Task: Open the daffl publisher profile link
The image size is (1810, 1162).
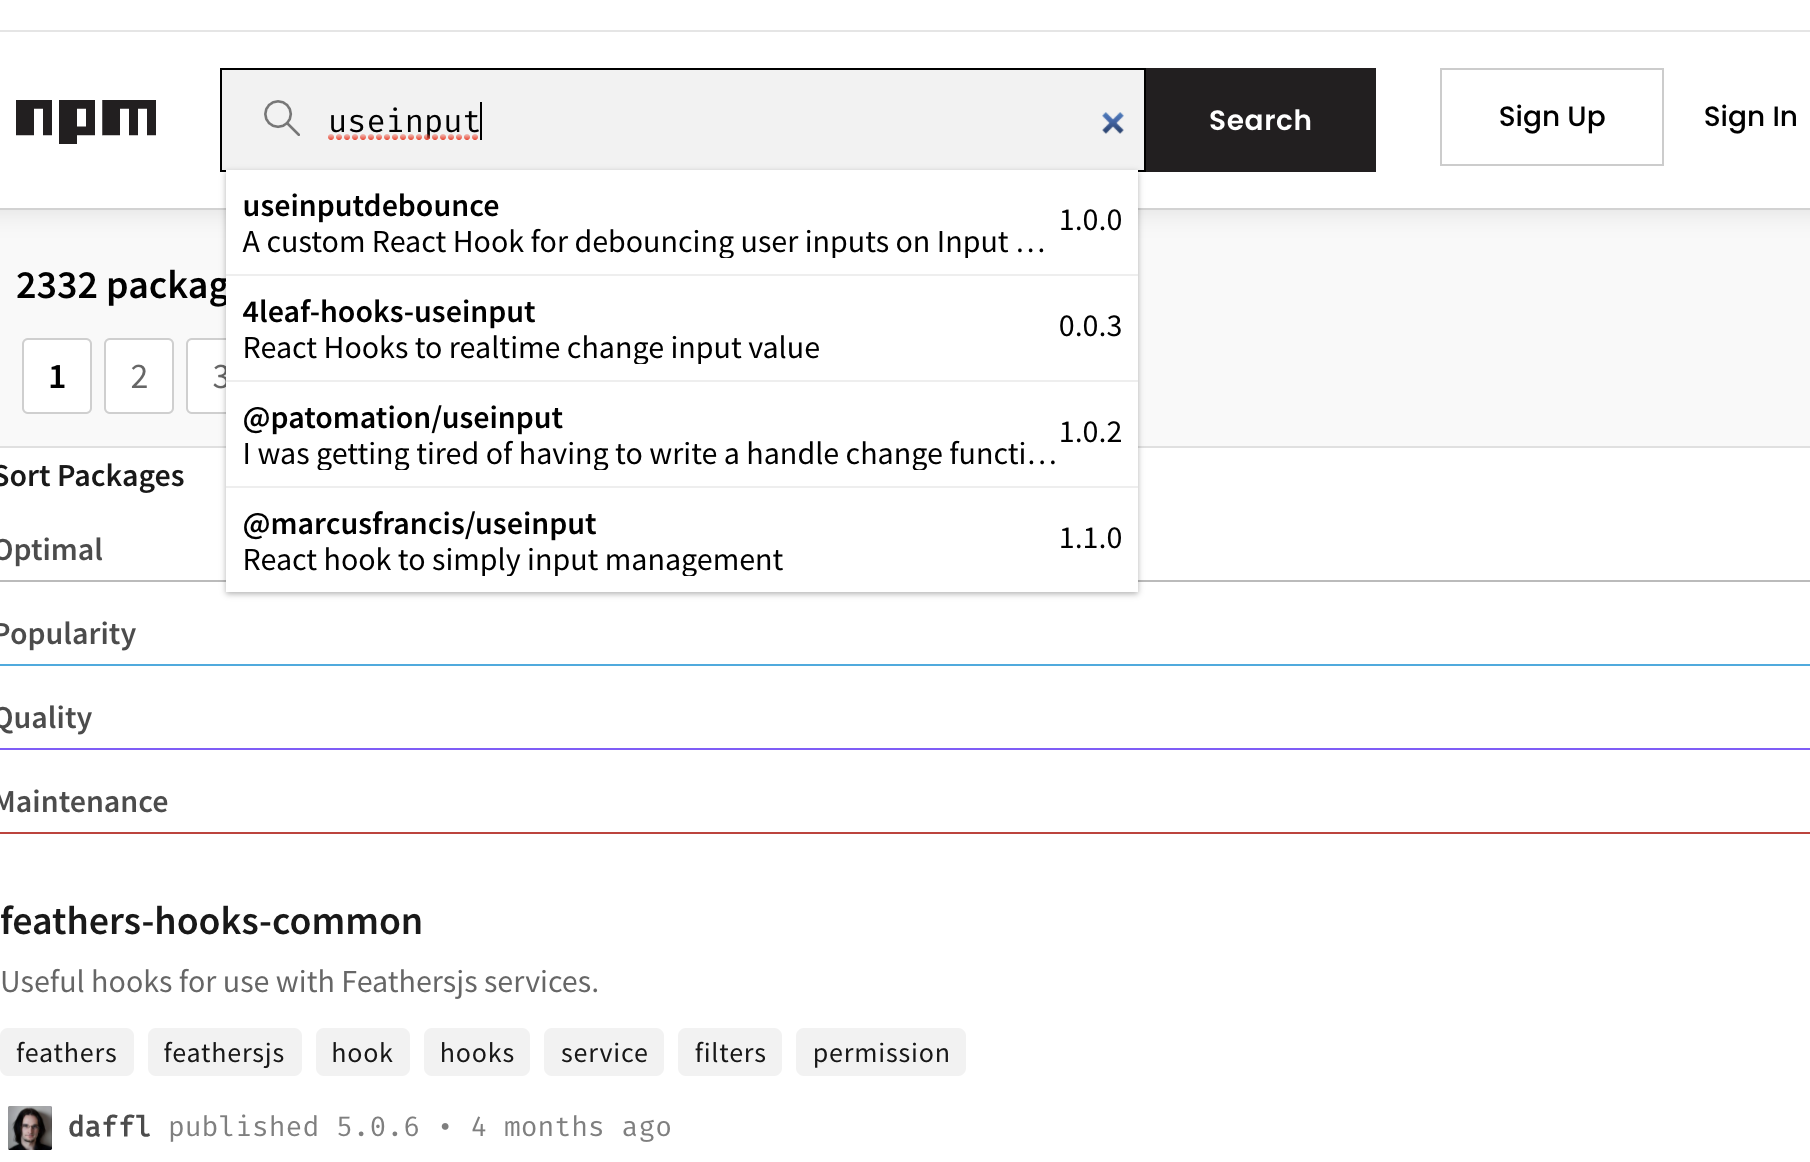Action: 109,1127
